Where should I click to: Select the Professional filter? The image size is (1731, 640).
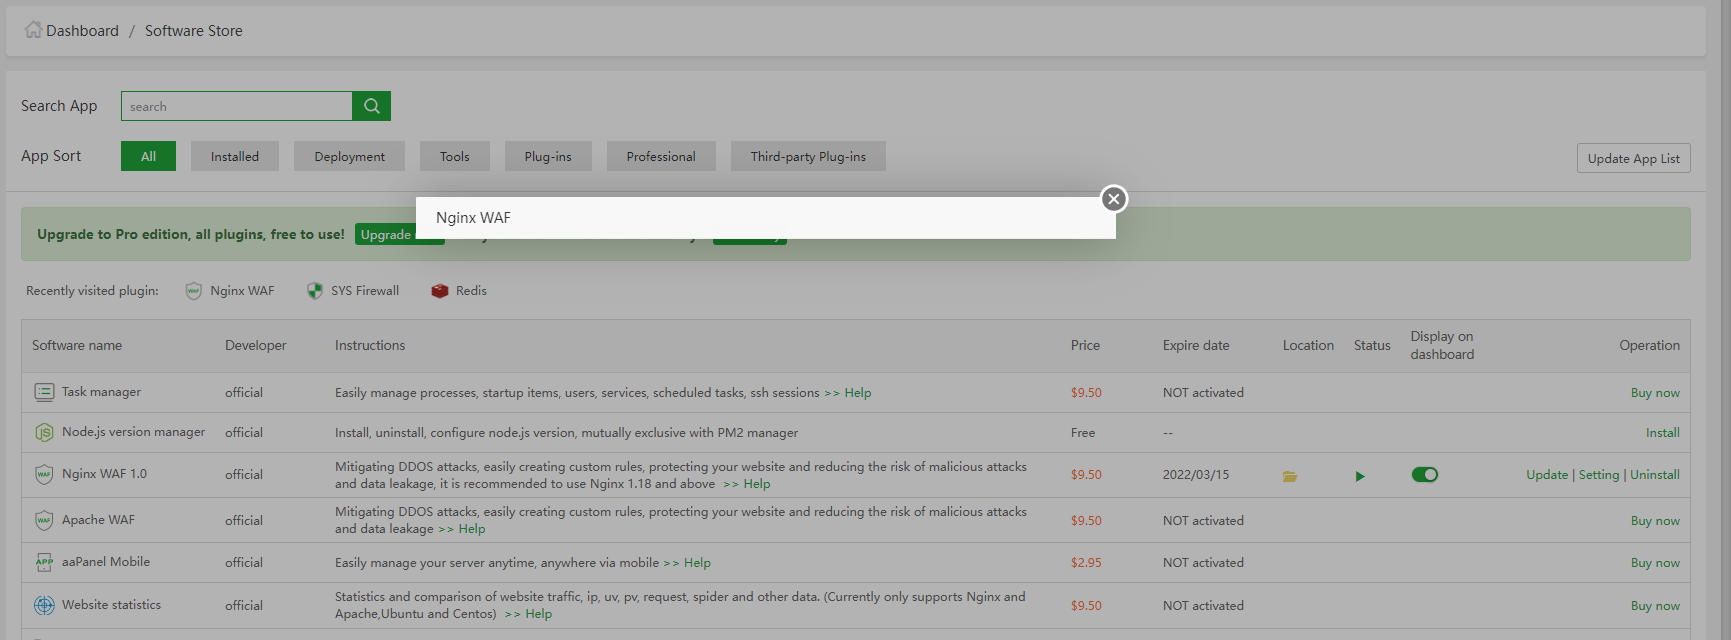tap(661, 156)
